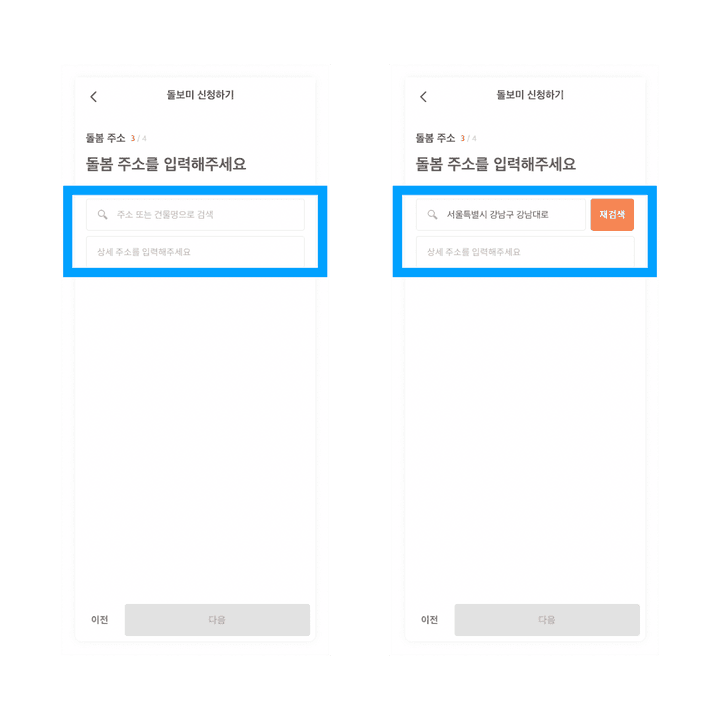
Task: Focus the 주소 또는 건물명으로 검색 search field
Action: coord(195,214)
